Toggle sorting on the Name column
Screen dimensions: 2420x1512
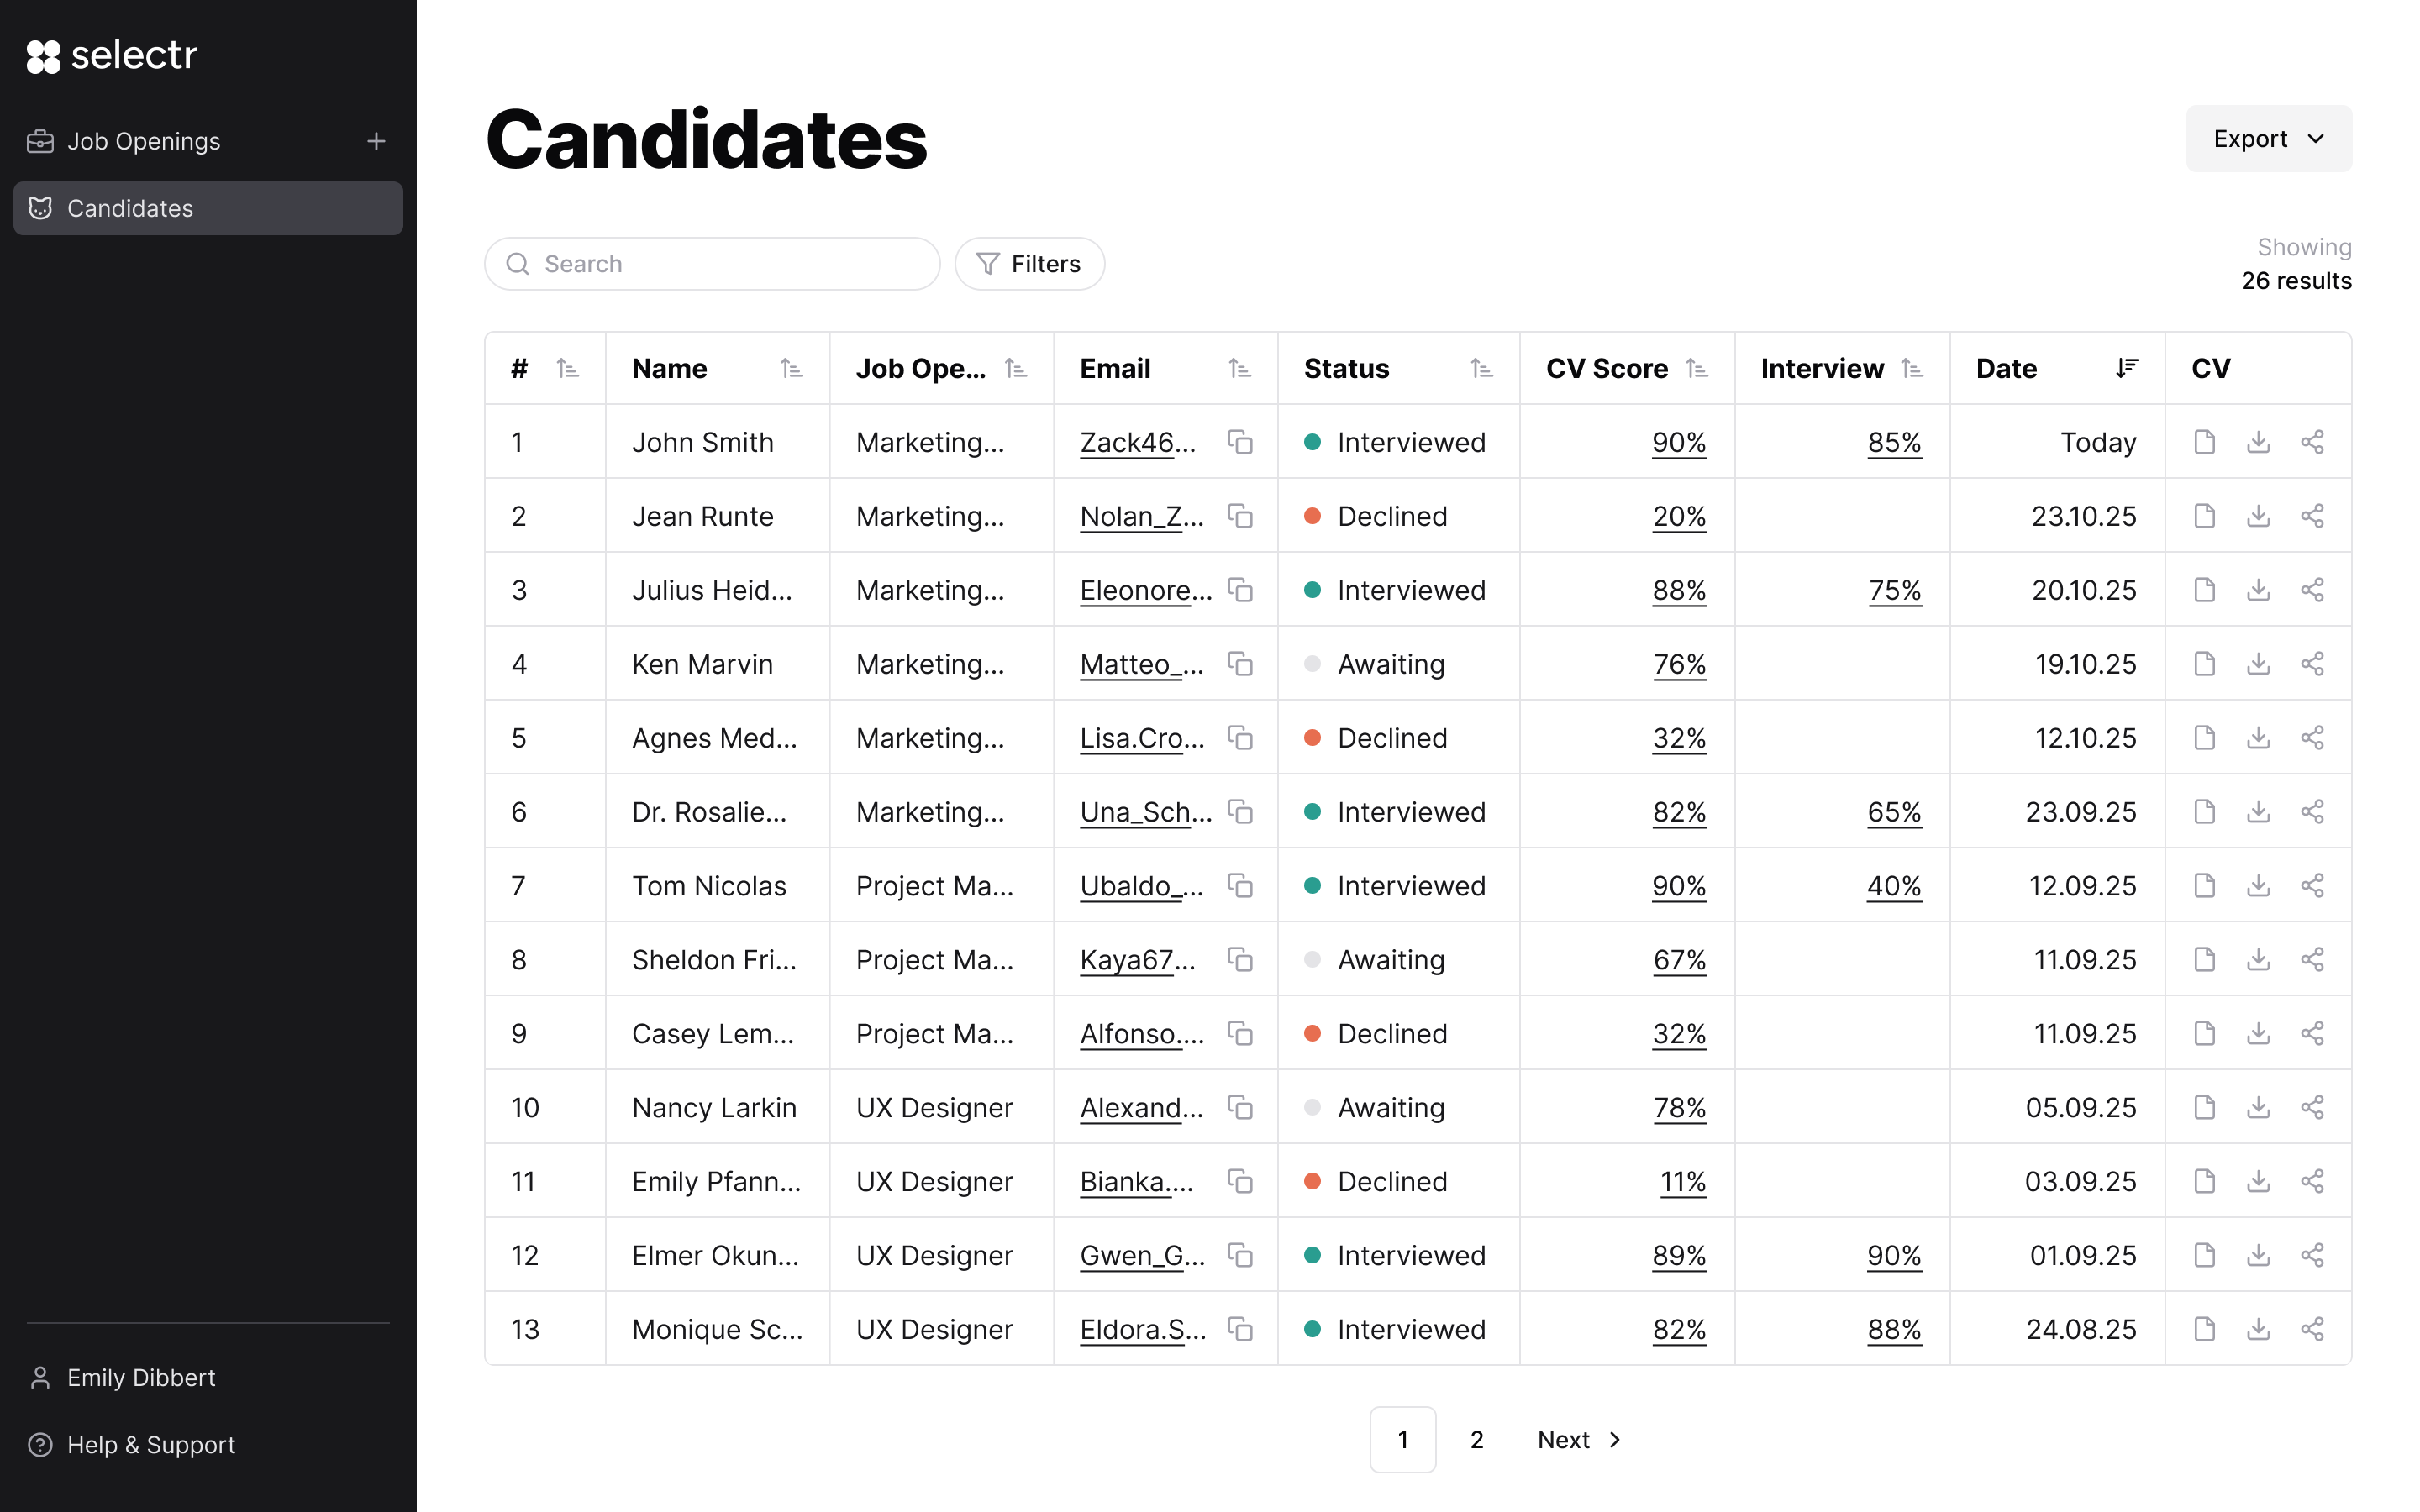tap(791, 369)
